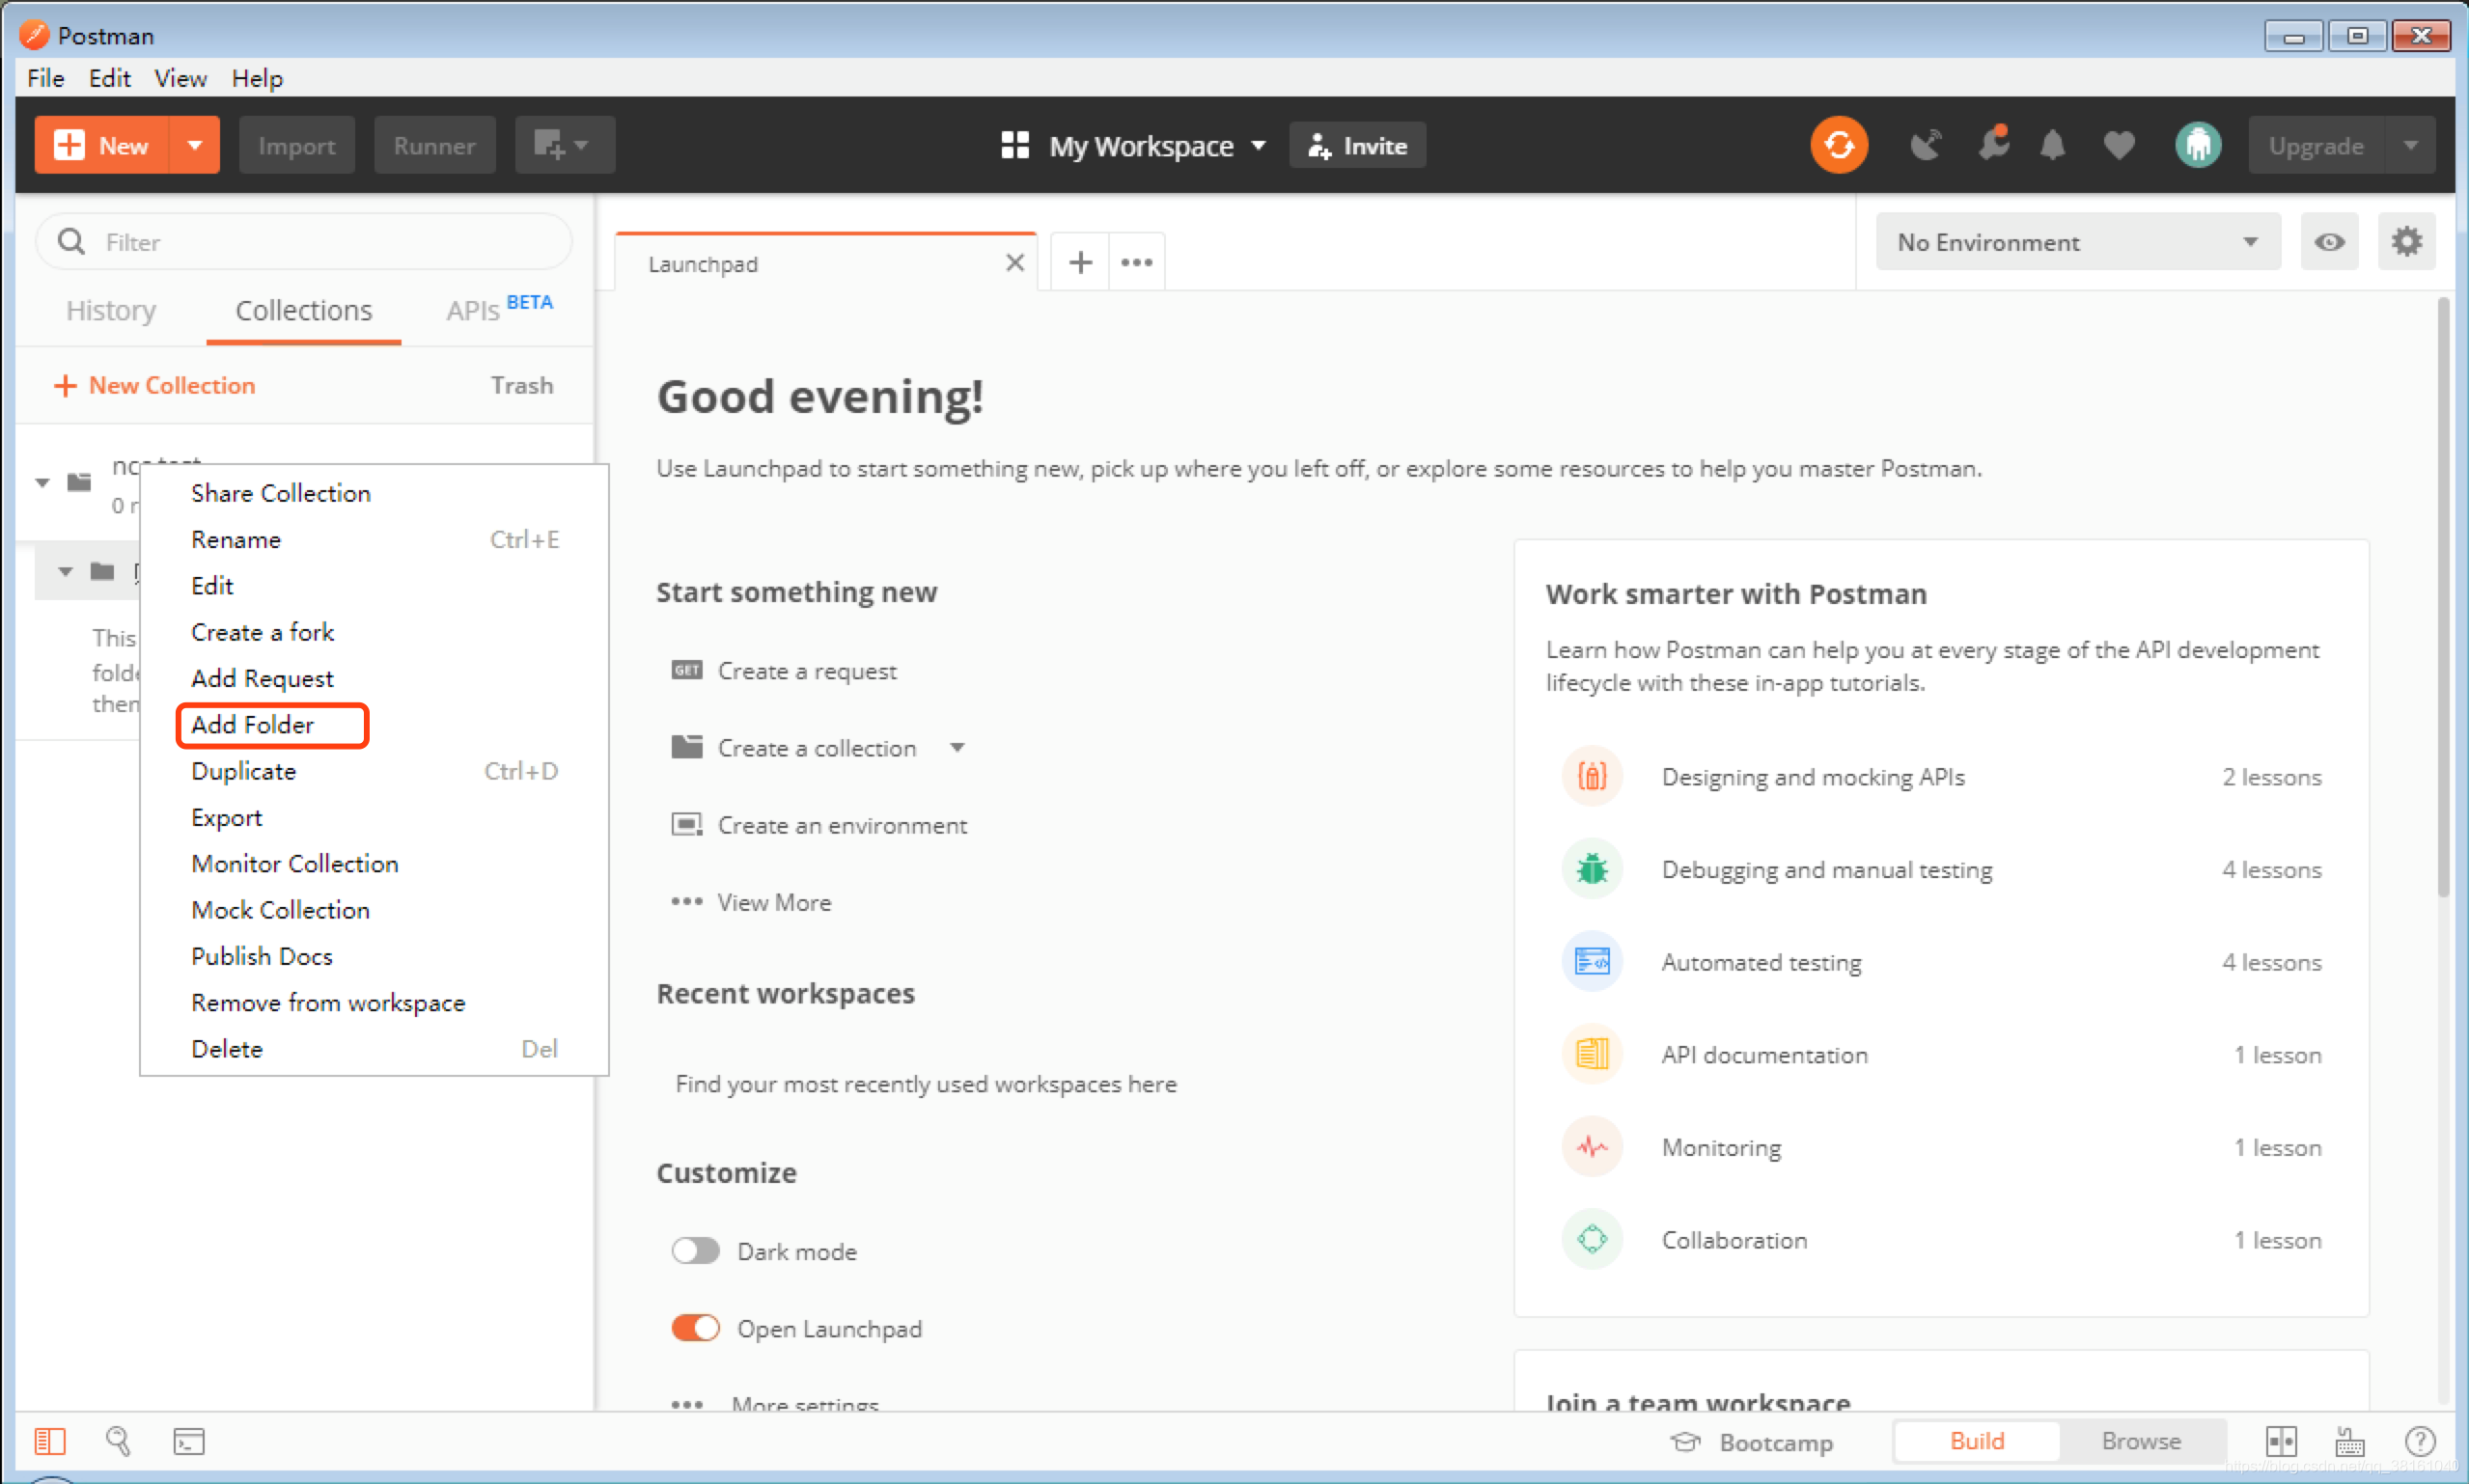The height and width of the screenshot is (1484, 2469).
Task: Toggle the Dark mode switch
Action: [x=697, y=1250]
